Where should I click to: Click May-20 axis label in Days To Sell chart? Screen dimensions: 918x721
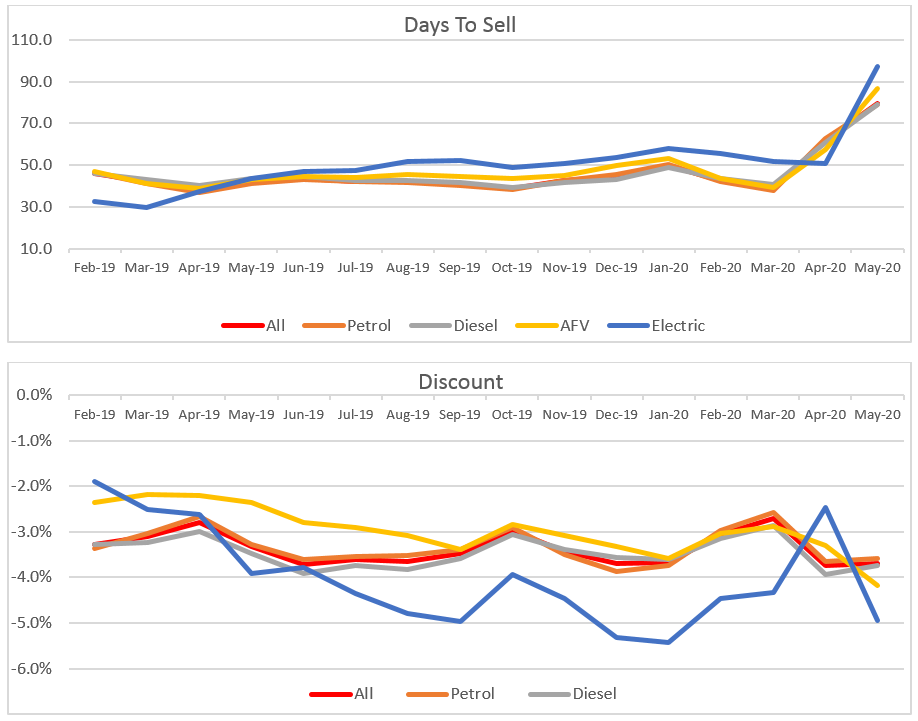click(877, 268)
